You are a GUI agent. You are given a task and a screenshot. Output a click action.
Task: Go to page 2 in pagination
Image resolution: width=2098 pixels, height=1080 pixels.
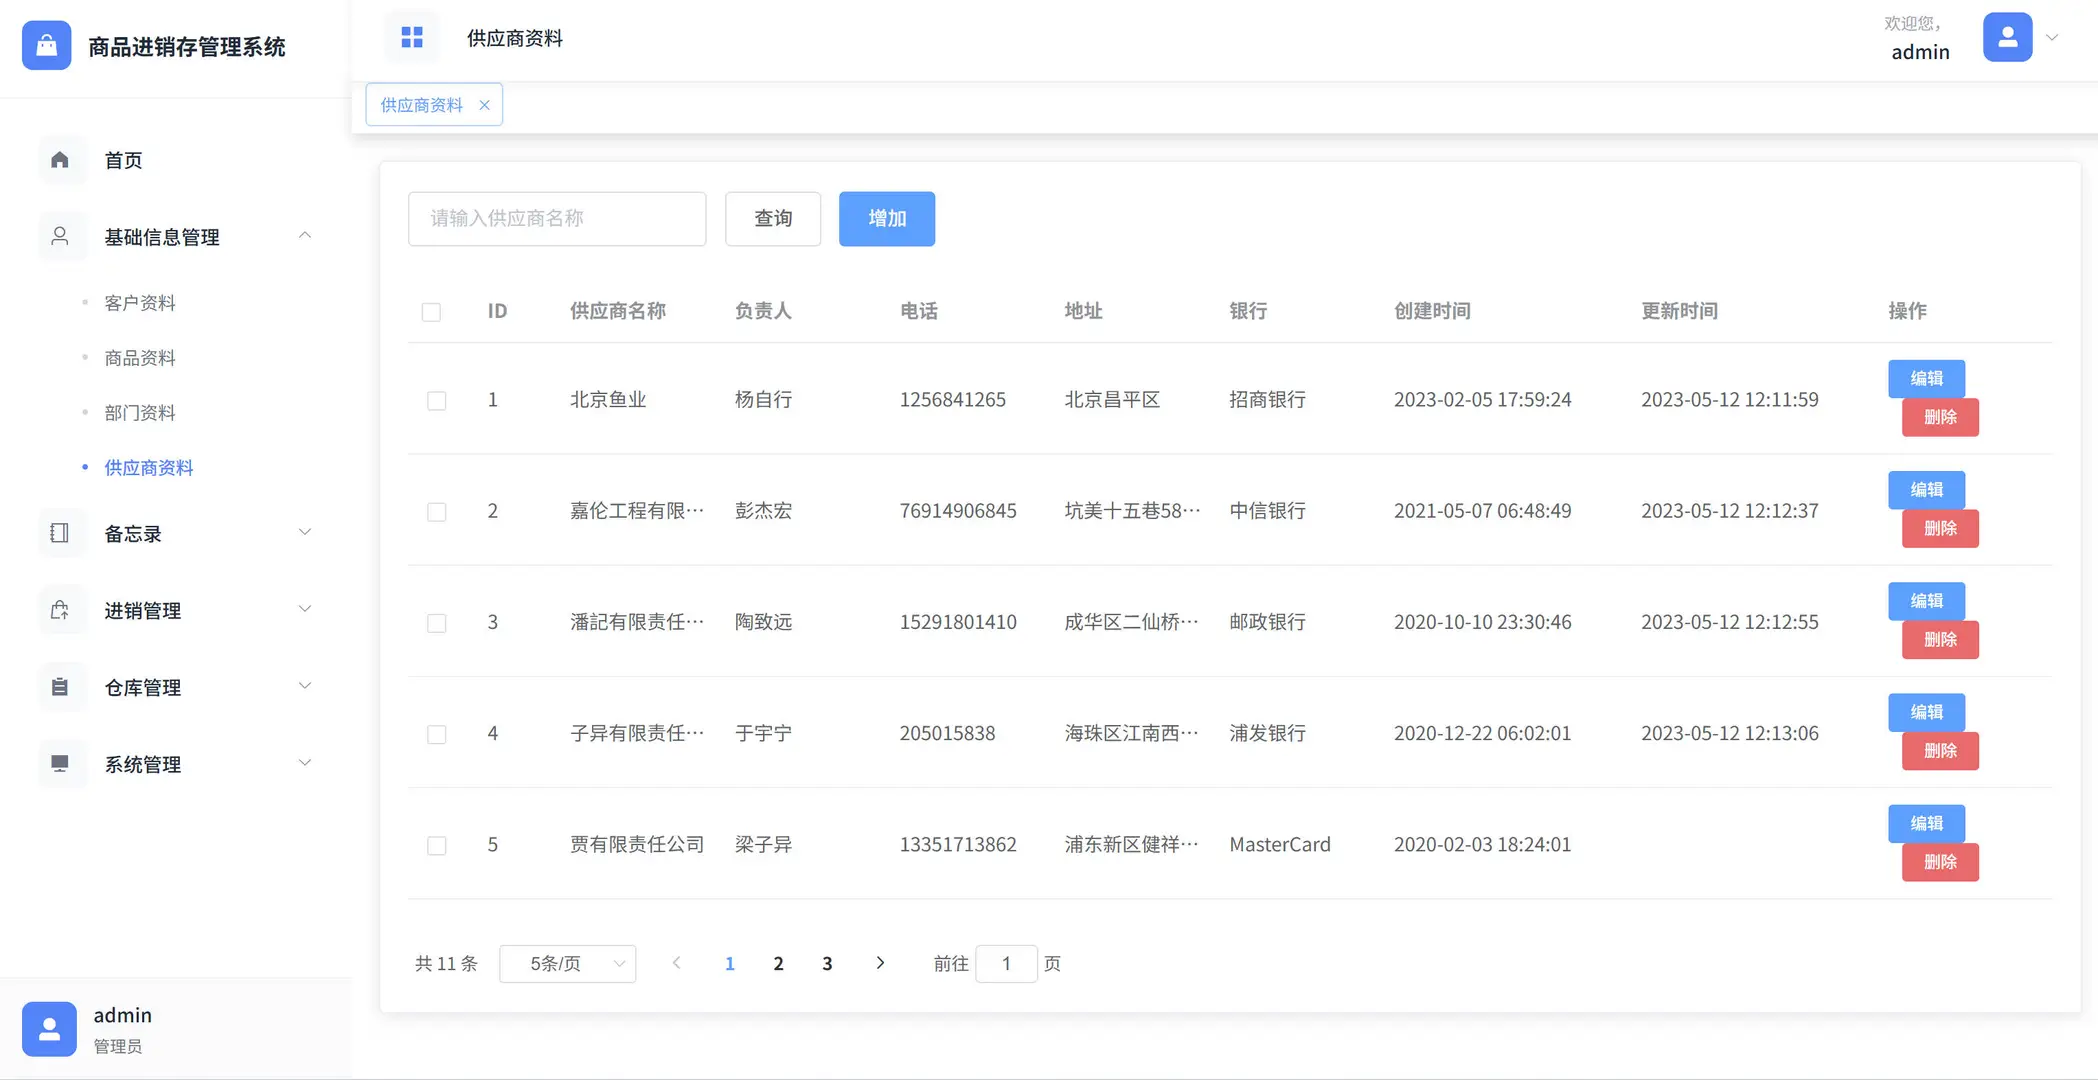tap(778, 963)
